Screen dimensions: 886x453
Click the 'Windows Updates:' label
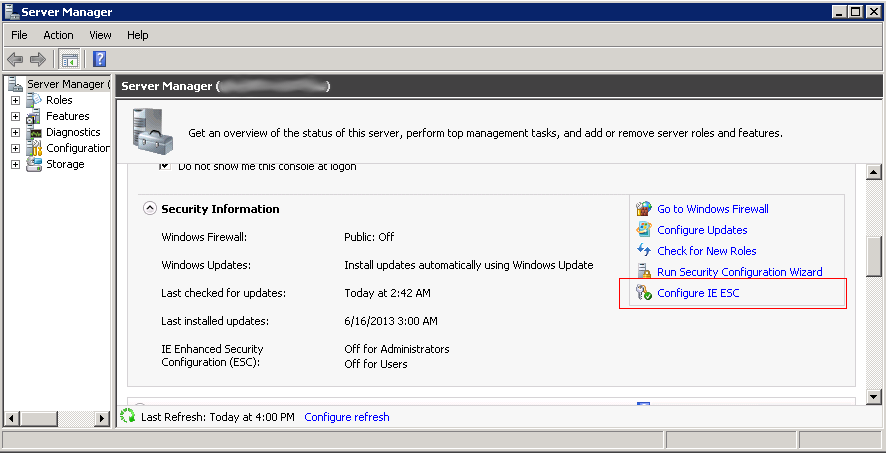(x=206, y=265)
